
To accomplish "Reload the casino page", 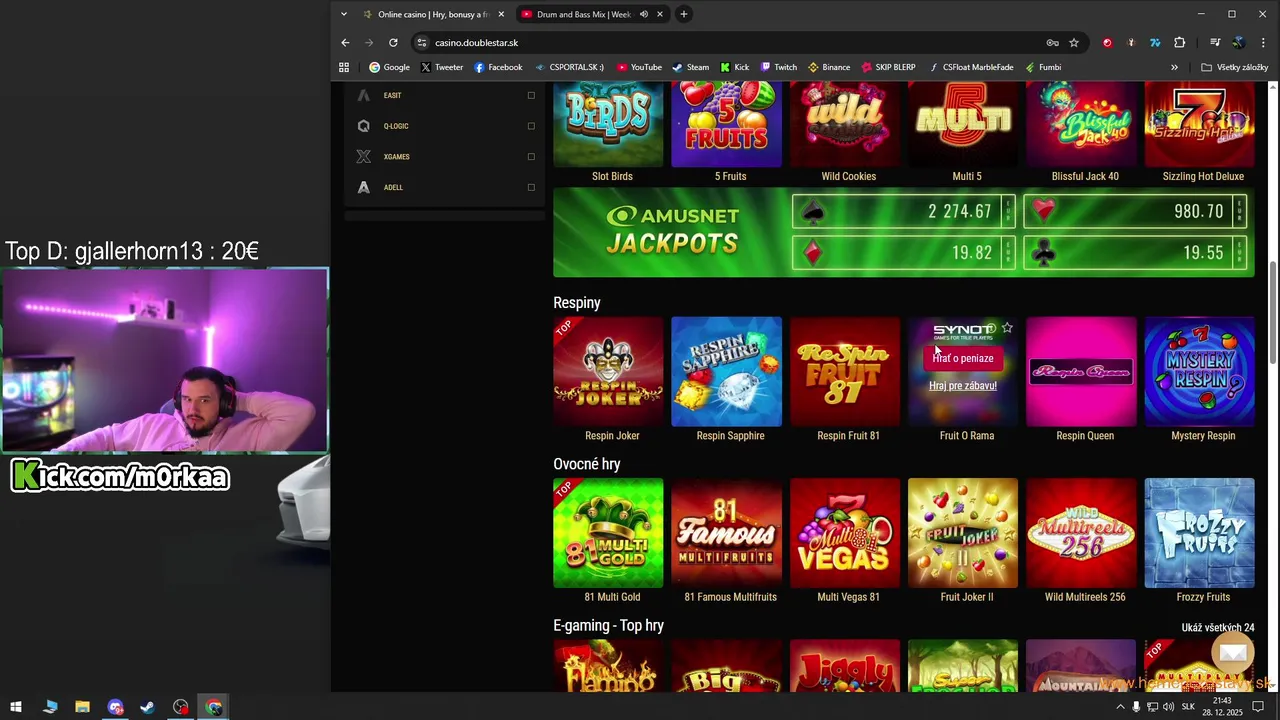I will [x=393, y=43].
